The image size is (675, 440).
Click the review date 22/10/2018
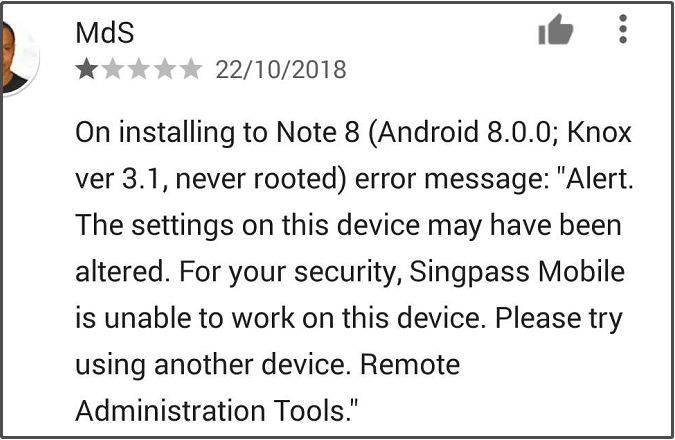281,69
